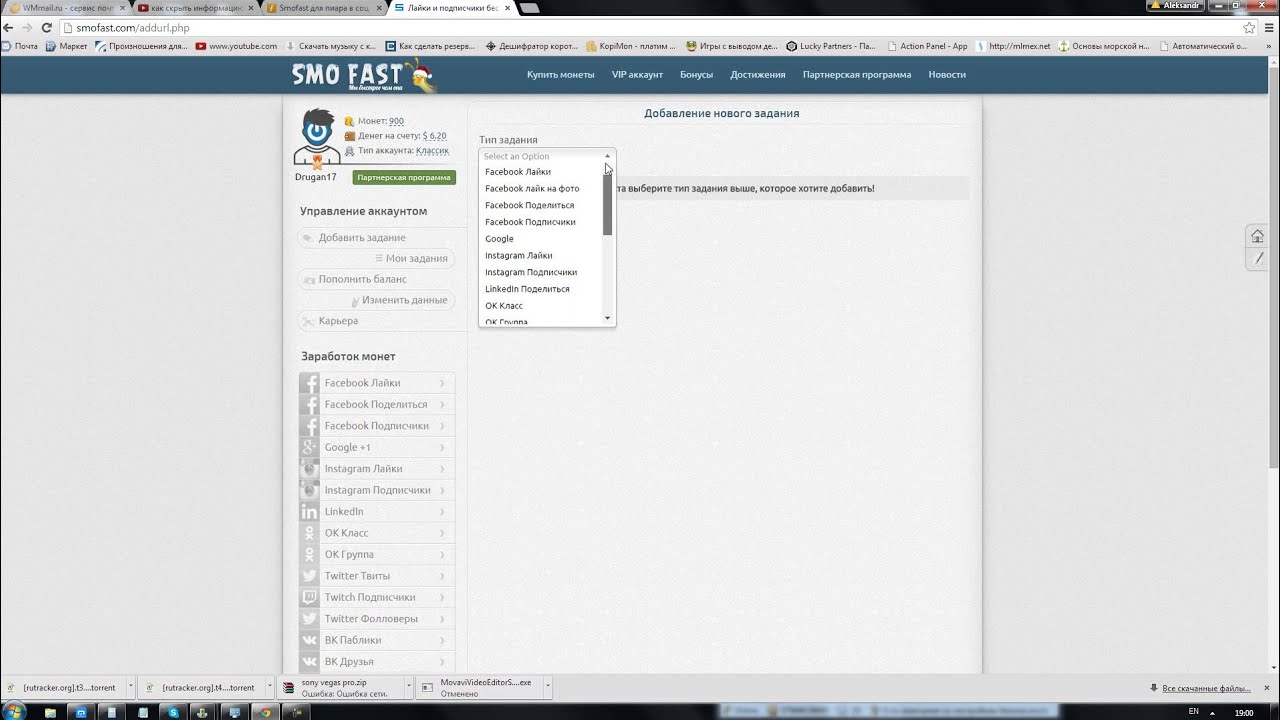Click the Google+ icon in earnings list
This screenshot has height=720, width=1280.
click(x=309, y=447)
